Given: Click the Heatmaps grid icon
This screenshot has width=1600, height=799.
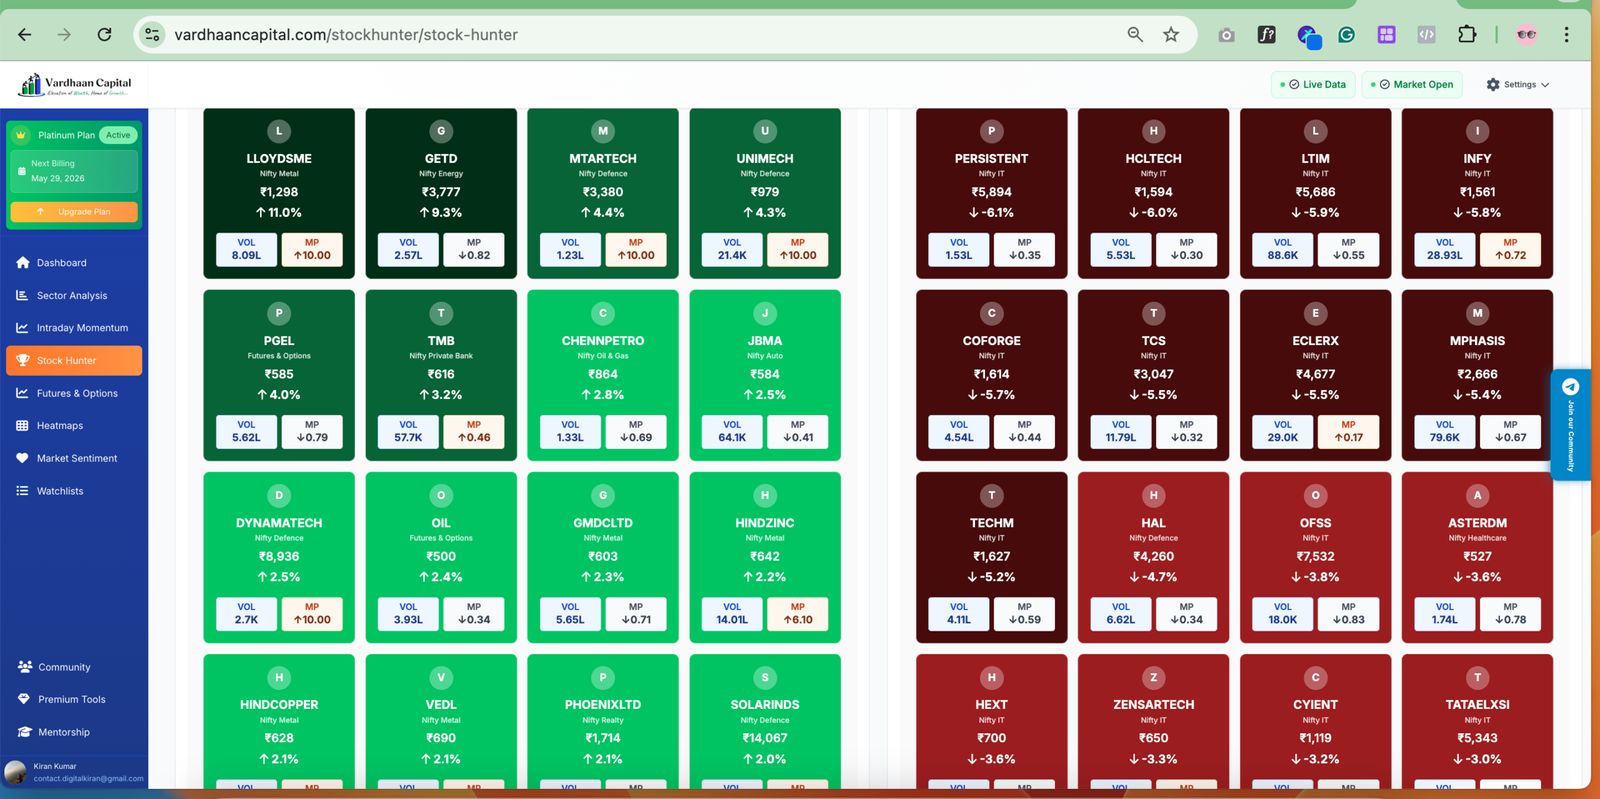Looking at the screenshot, I should (22, 426).
